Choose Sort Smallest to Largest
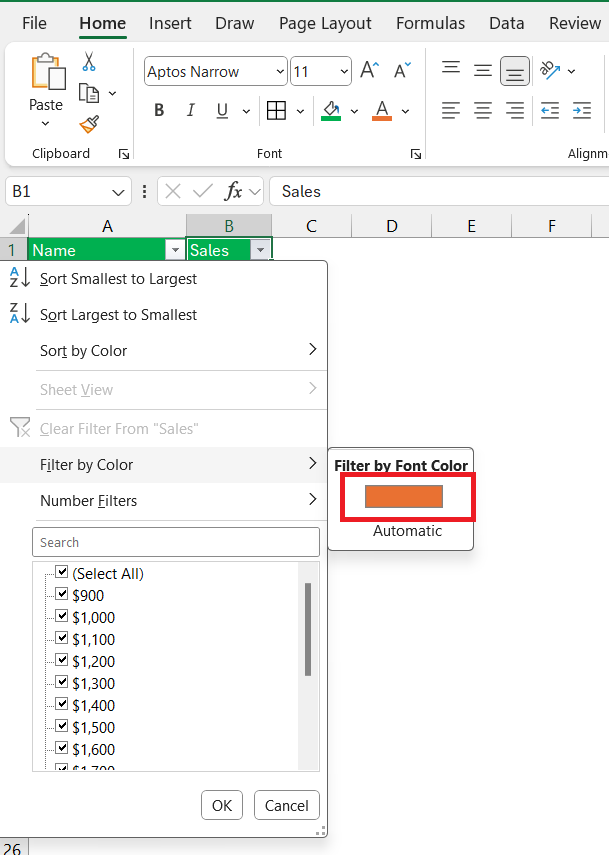The height and width of the screenshot is (855, 609). point(164,279)
